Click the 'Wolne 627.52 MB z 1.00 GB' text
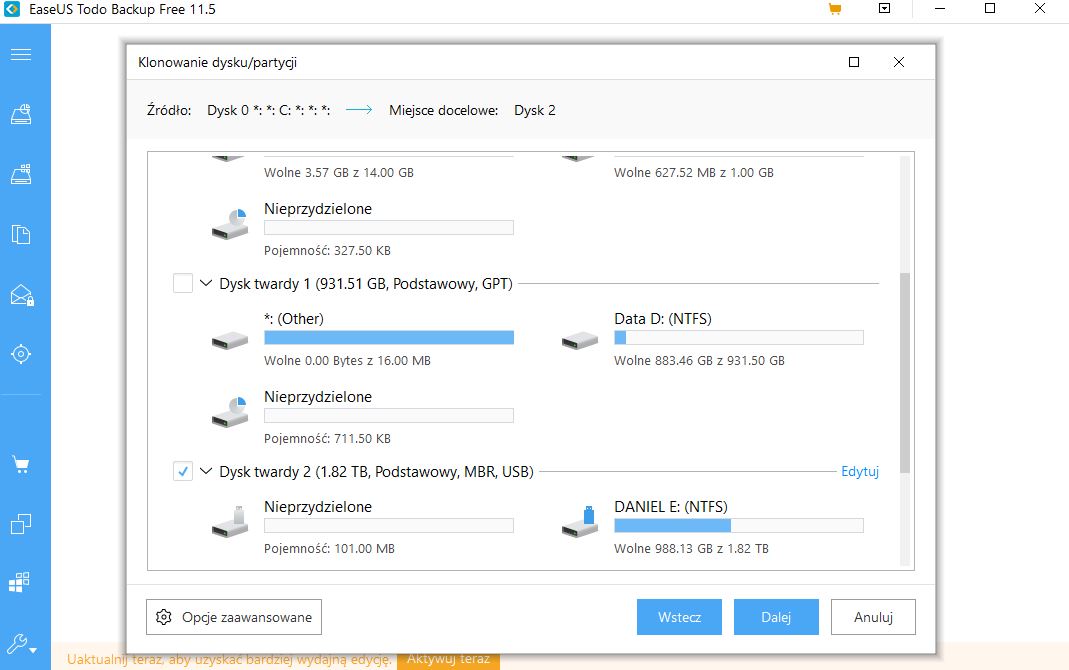This screenshot has height=670, width=1069. (693, 172)
